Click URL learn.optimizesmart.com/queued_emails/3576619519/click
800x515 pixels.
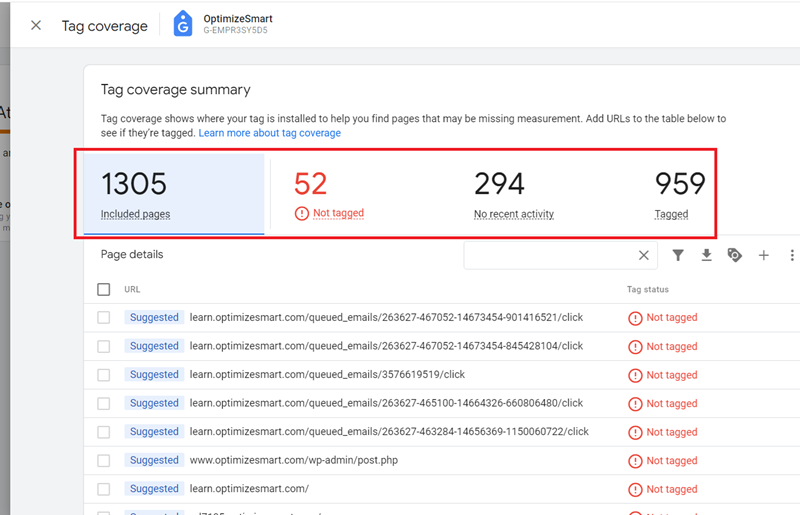click(327, 375)
